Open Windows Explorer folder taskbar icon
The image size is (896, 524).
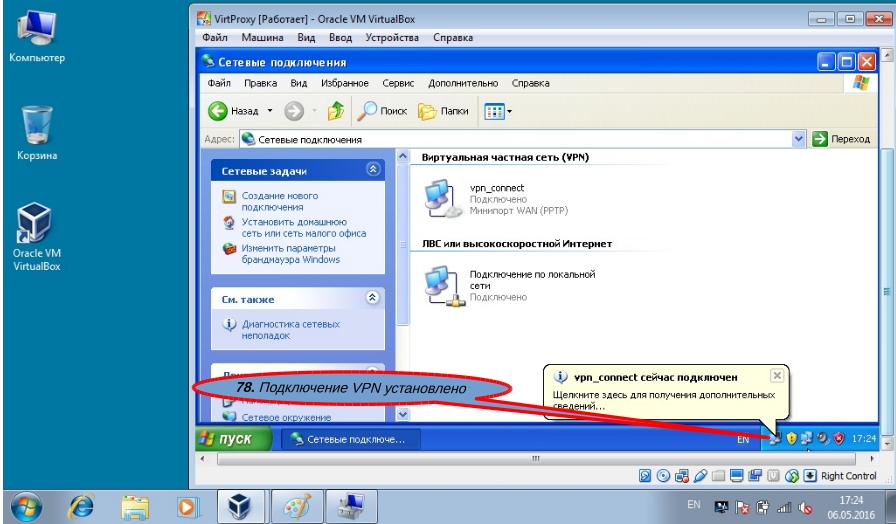pyautogui.click(x=134, y=506)
